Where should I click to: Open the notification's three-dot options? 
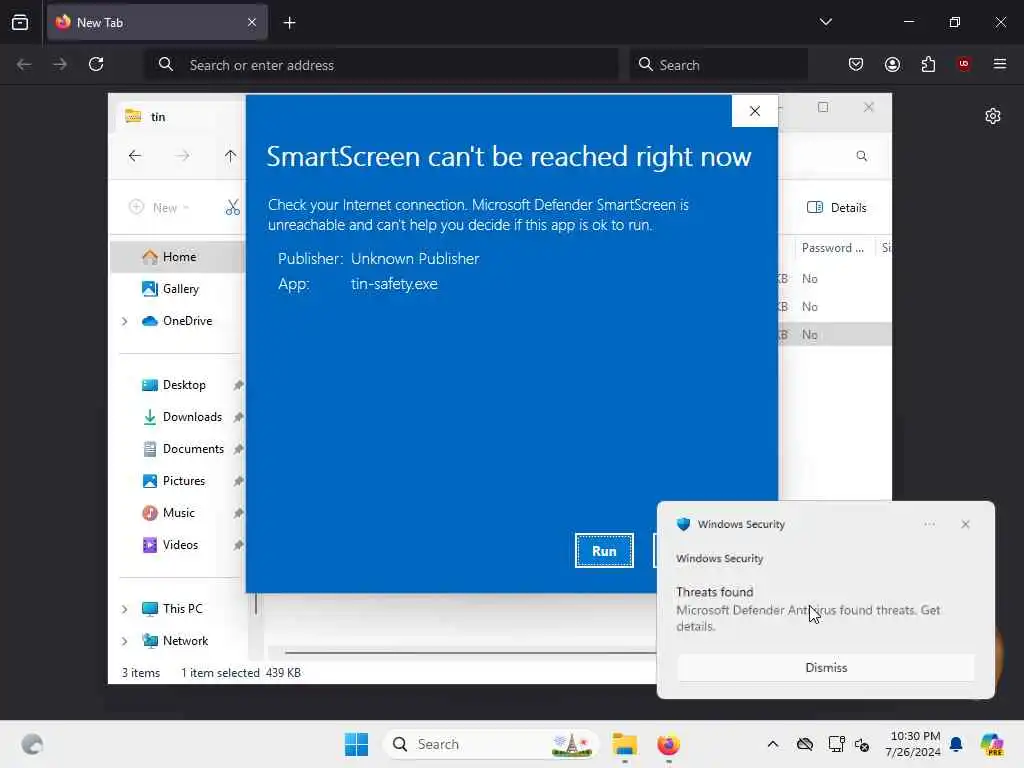coord(929,524)
